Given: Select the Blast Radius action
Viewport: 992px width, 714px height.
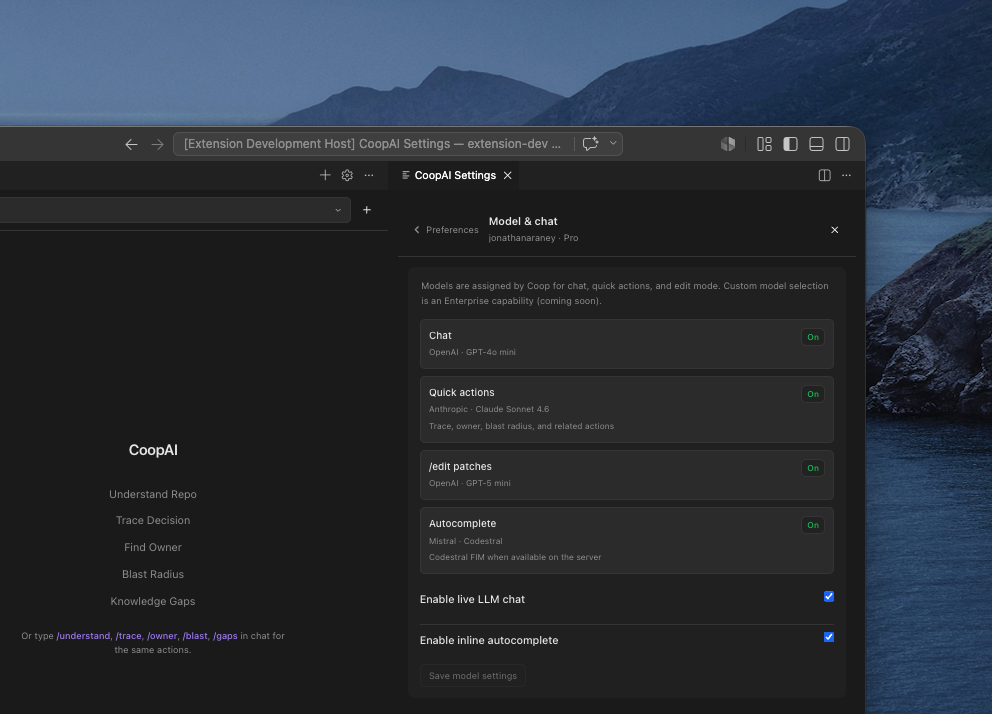Looking at the screenshot, I should click(x=152, y=574).
